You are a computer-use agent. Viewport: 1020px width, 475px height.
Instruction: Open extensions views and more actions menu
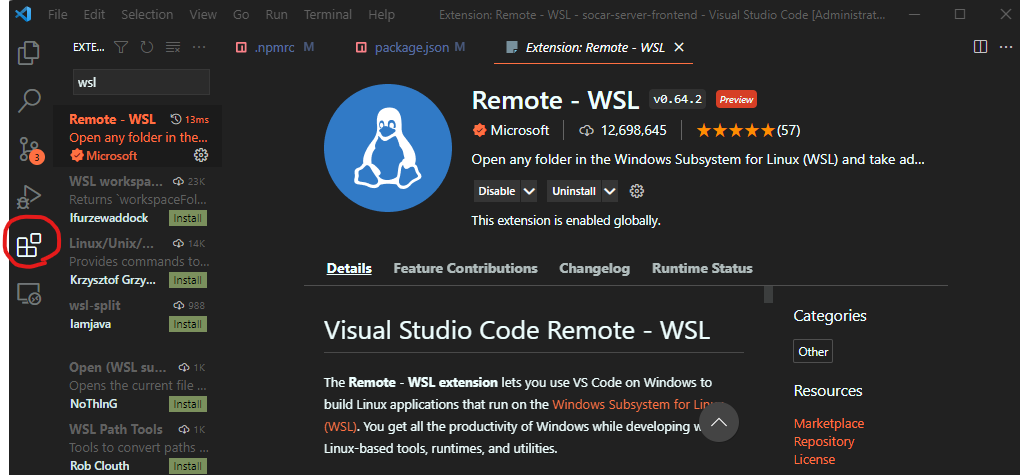click(x=199, y=47)
